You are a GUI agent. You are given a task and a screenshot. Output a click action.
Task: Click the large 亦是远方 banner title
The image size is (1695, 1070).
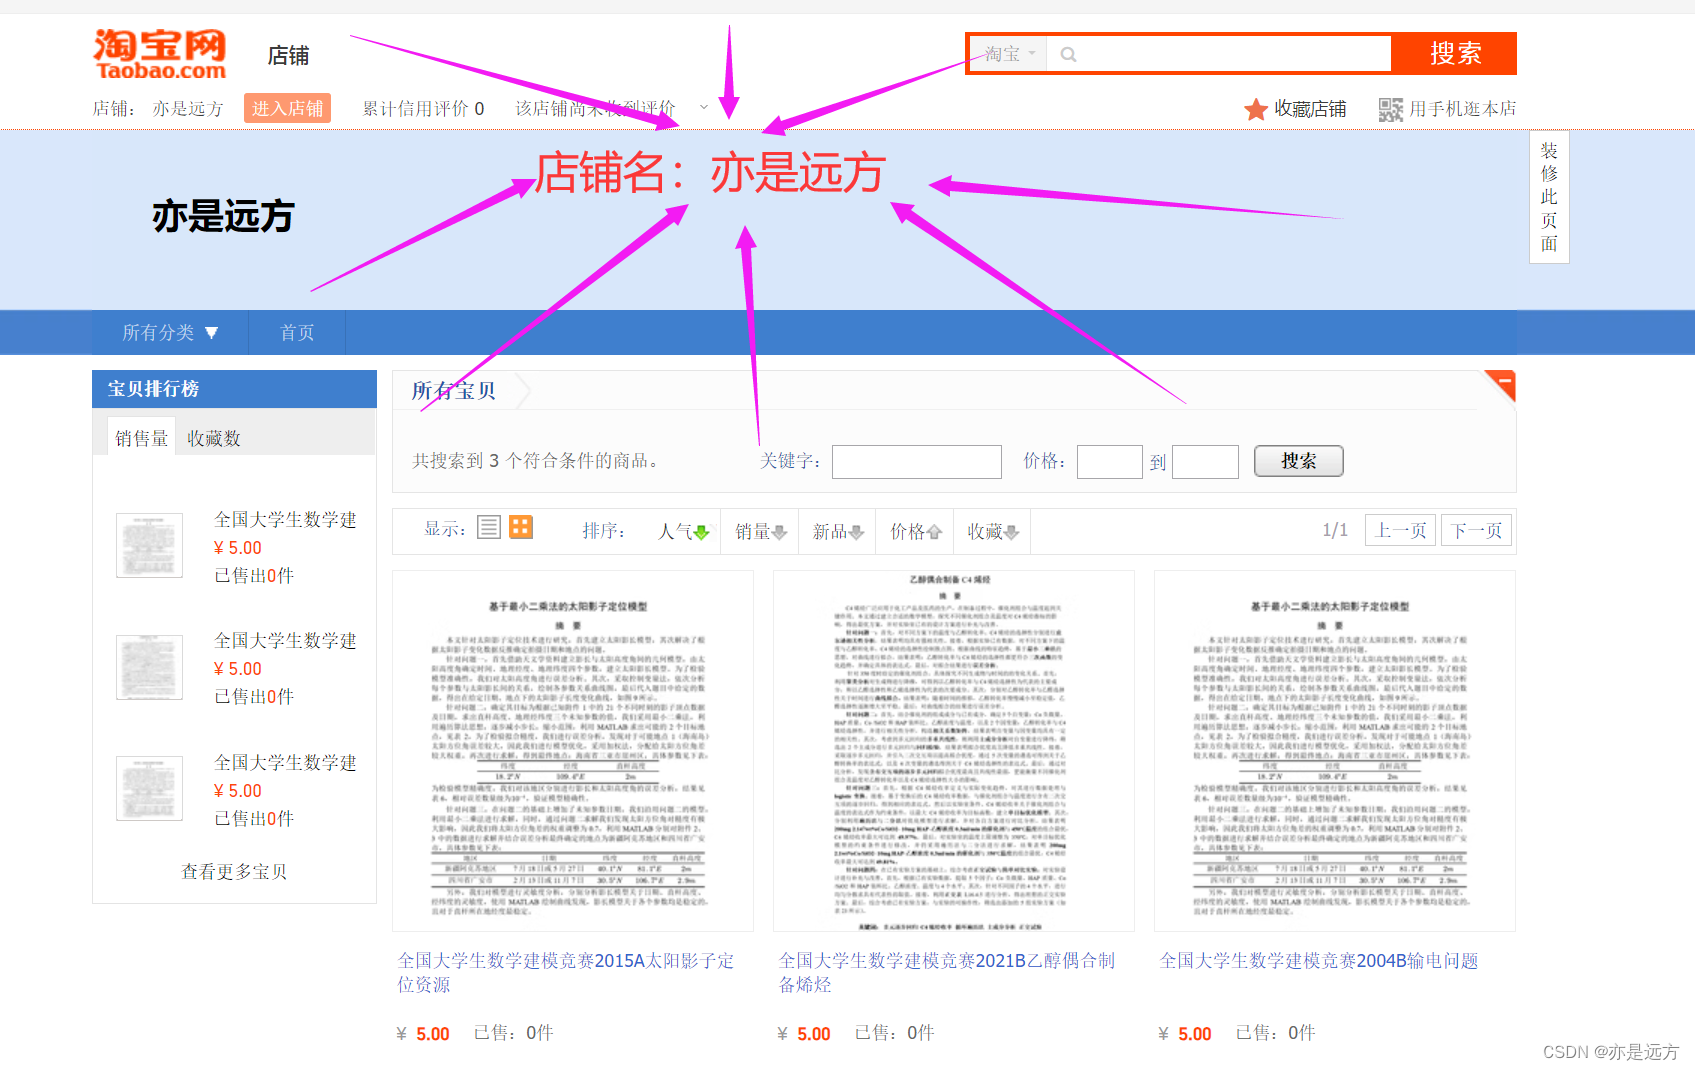(223, 216)
